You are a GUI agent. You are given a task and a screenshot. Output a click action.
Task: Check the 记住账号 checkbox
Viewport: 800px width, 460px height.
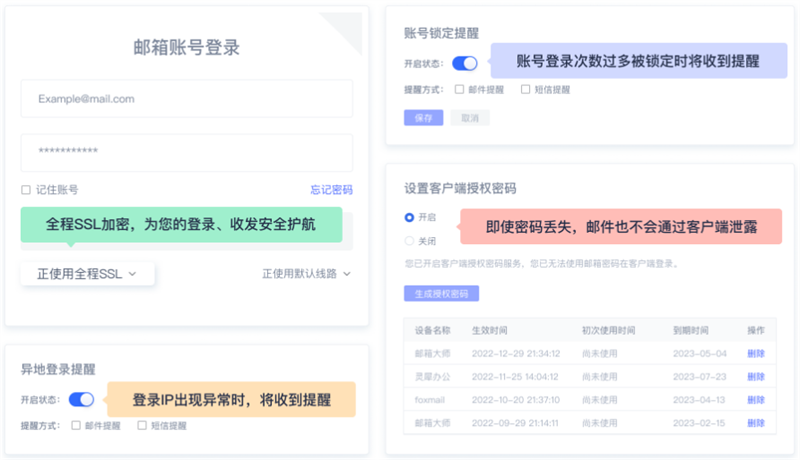pyautogui.click(x=26, y=190)
